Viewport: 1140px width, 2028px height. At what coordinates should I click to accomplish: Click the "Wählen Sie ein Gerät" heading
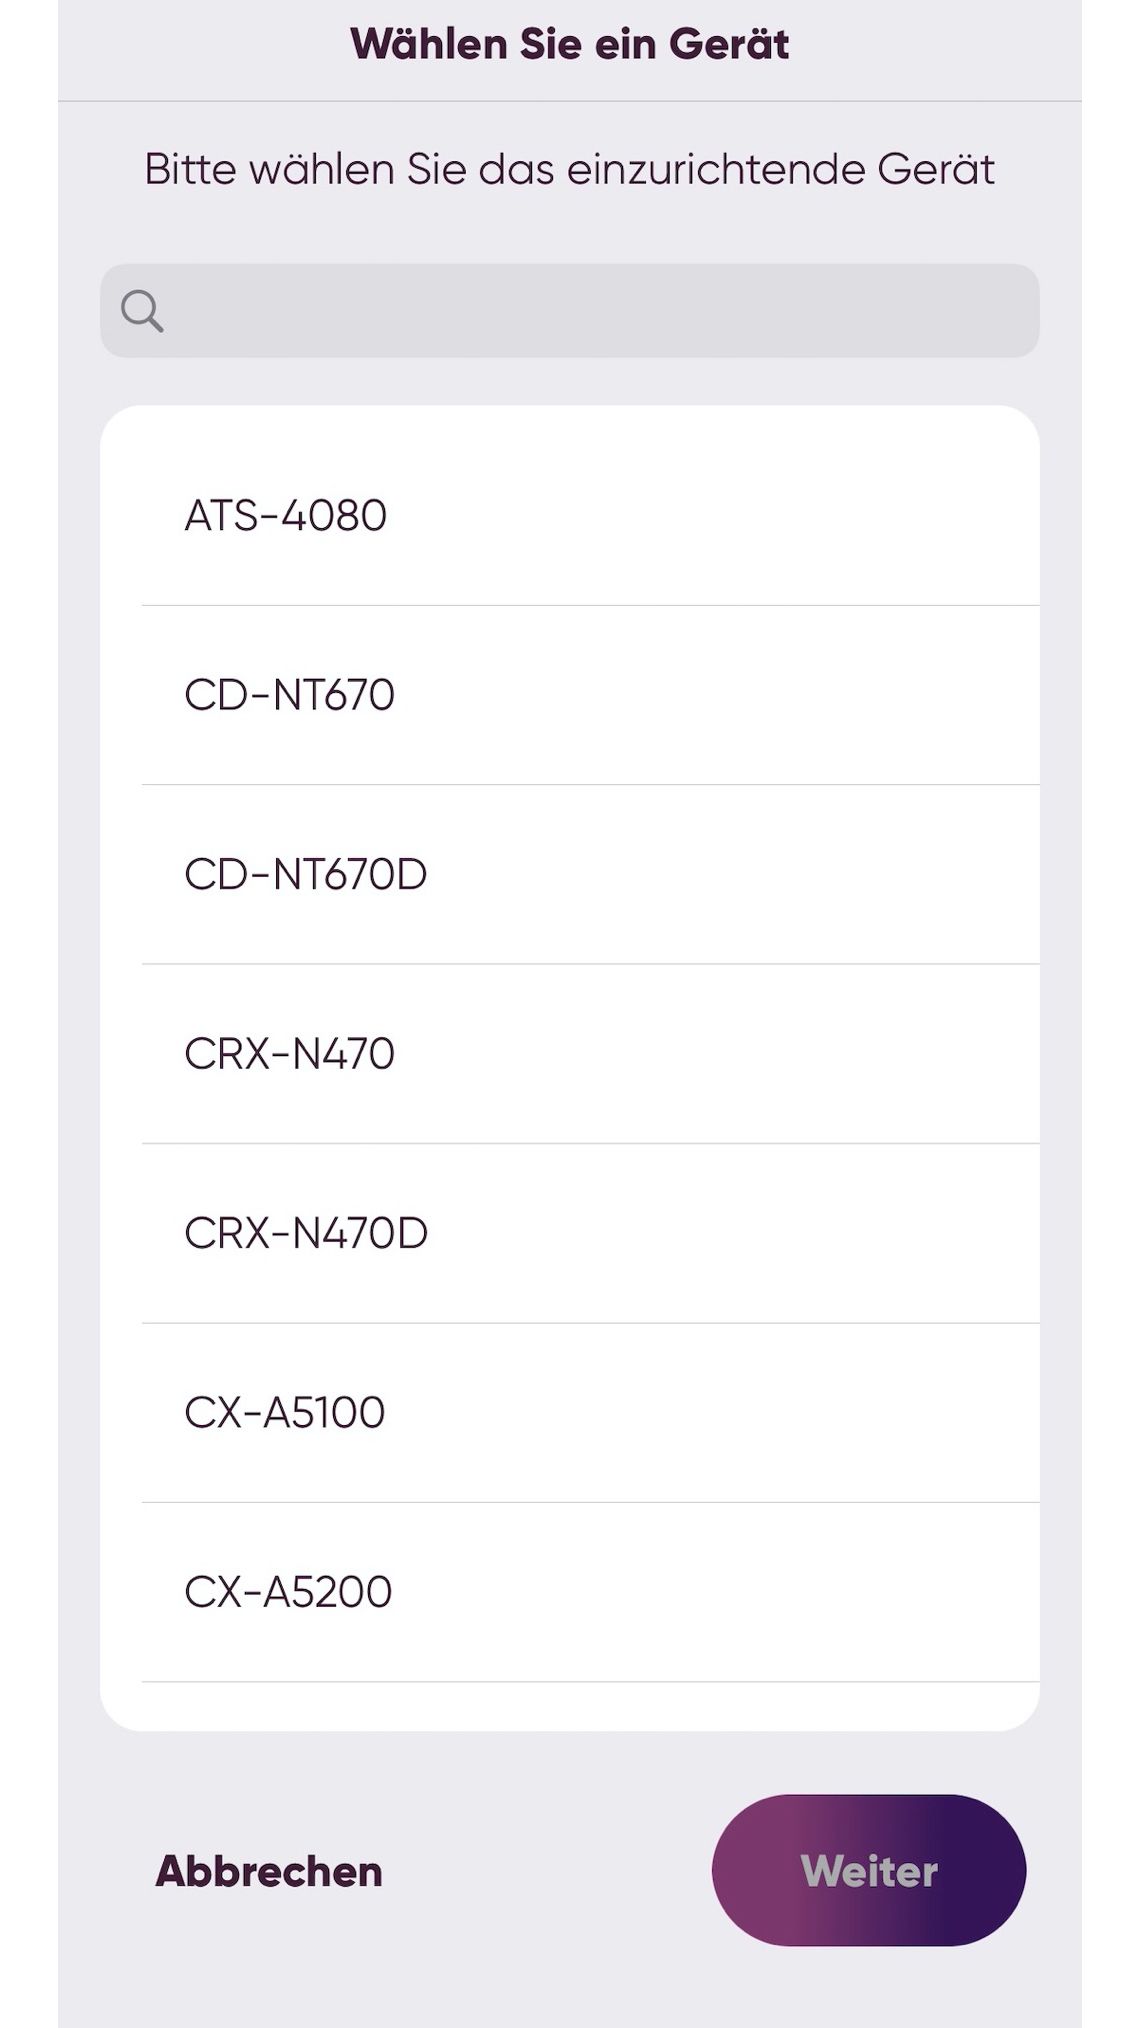570,44
